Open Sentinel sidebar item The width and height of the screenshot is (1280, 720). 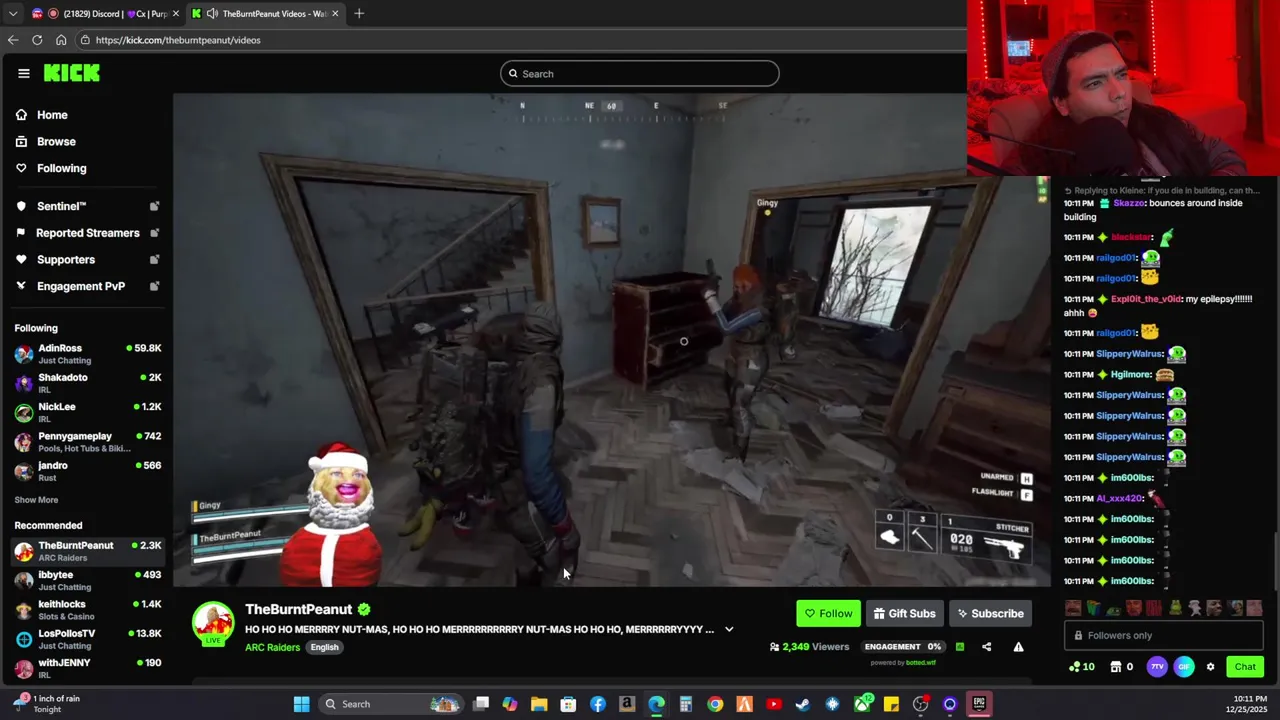(62, 206)
